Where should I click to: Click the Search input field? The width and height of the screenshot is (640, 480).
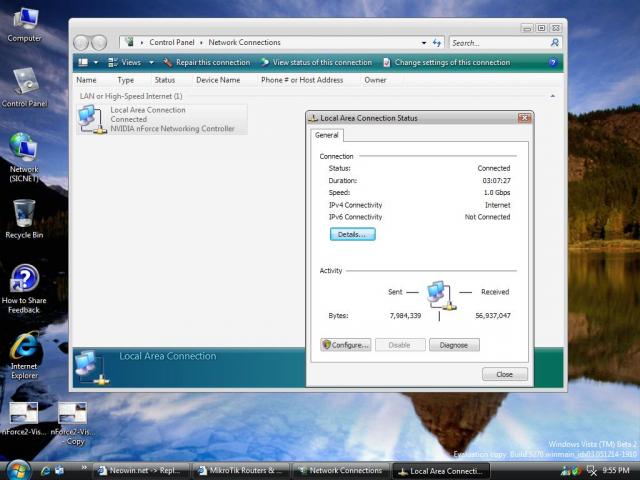click(499, 43)
